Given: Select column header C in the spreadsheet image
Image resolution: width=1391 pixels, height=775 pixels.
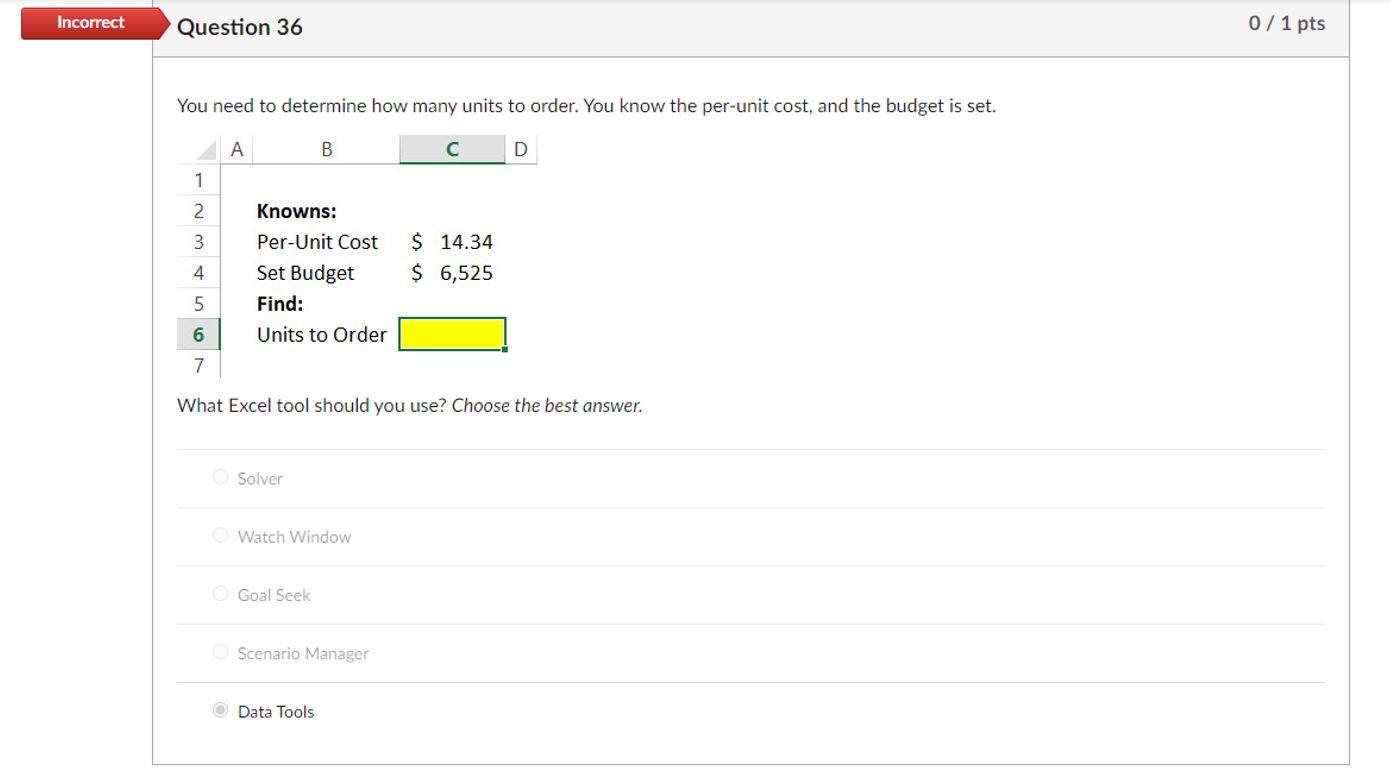Looking at the screenshot, I should [x=451, y=148].
